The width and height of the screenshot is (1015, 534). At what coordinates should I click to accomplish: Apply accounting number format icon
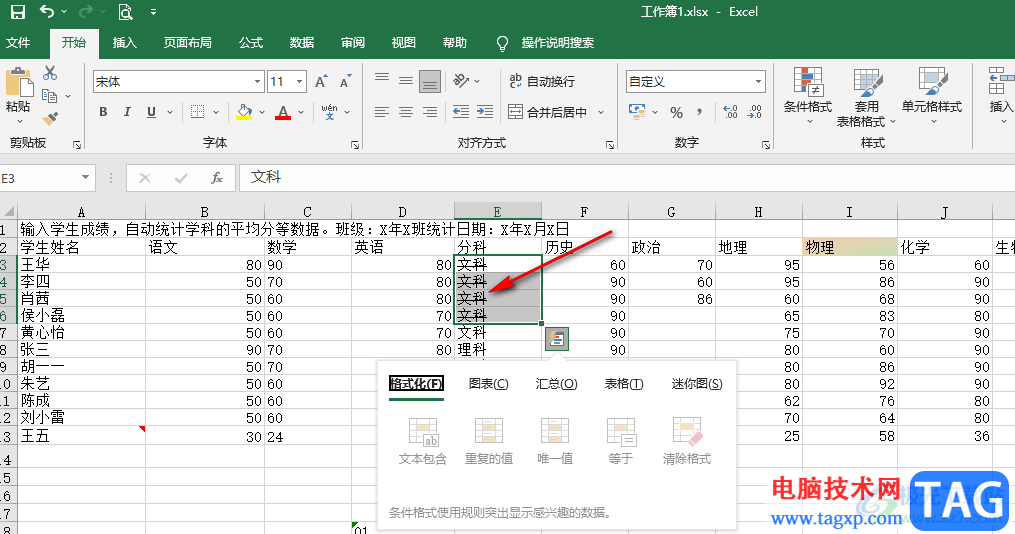637,112
